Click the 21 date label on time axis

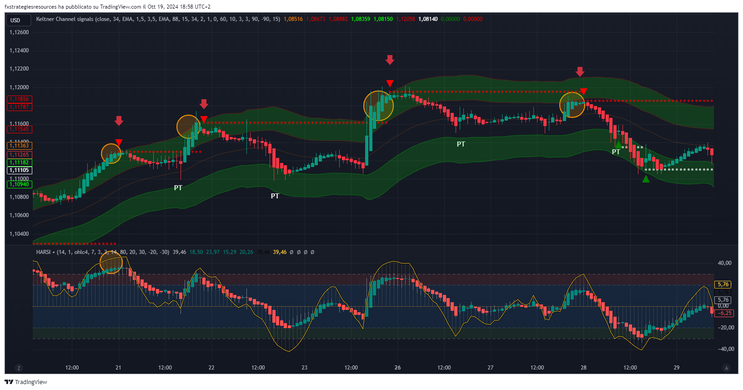[x=118, y=368]
